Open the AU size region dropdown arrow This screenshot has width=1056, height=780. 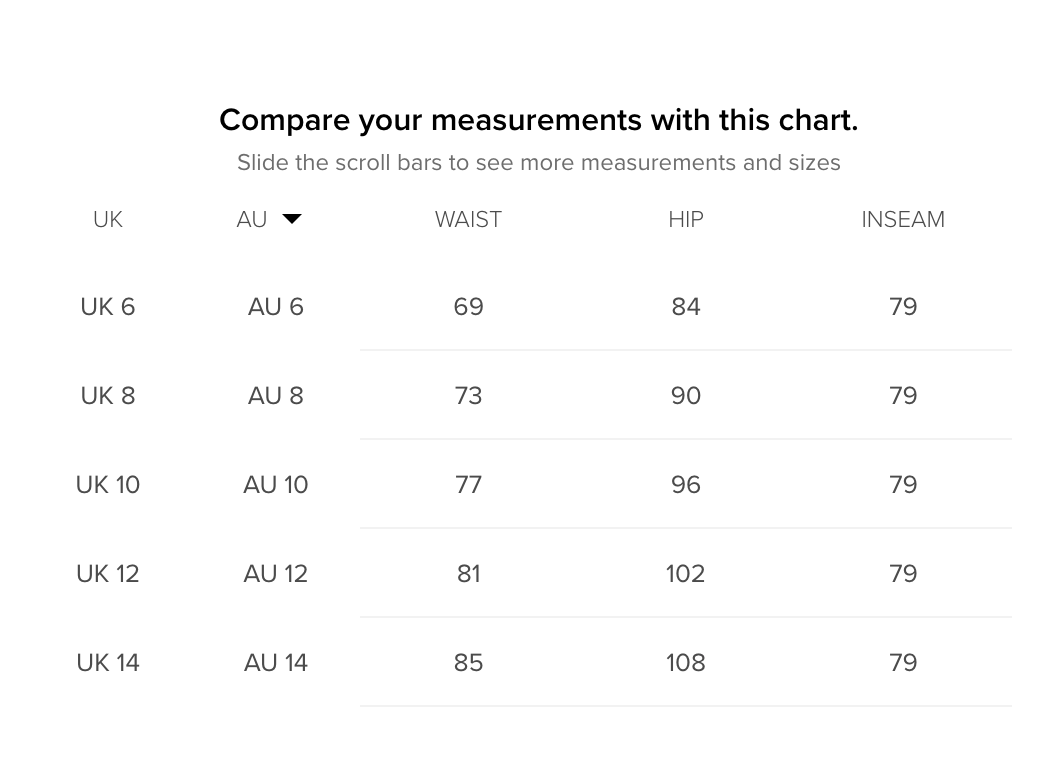292,219
